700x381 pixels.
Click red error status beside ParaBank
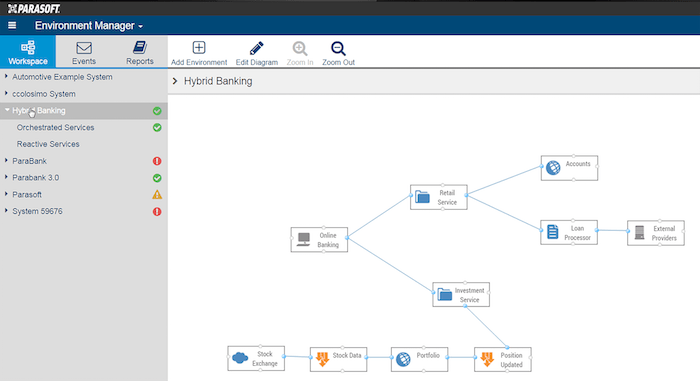(x=157, y=161)
